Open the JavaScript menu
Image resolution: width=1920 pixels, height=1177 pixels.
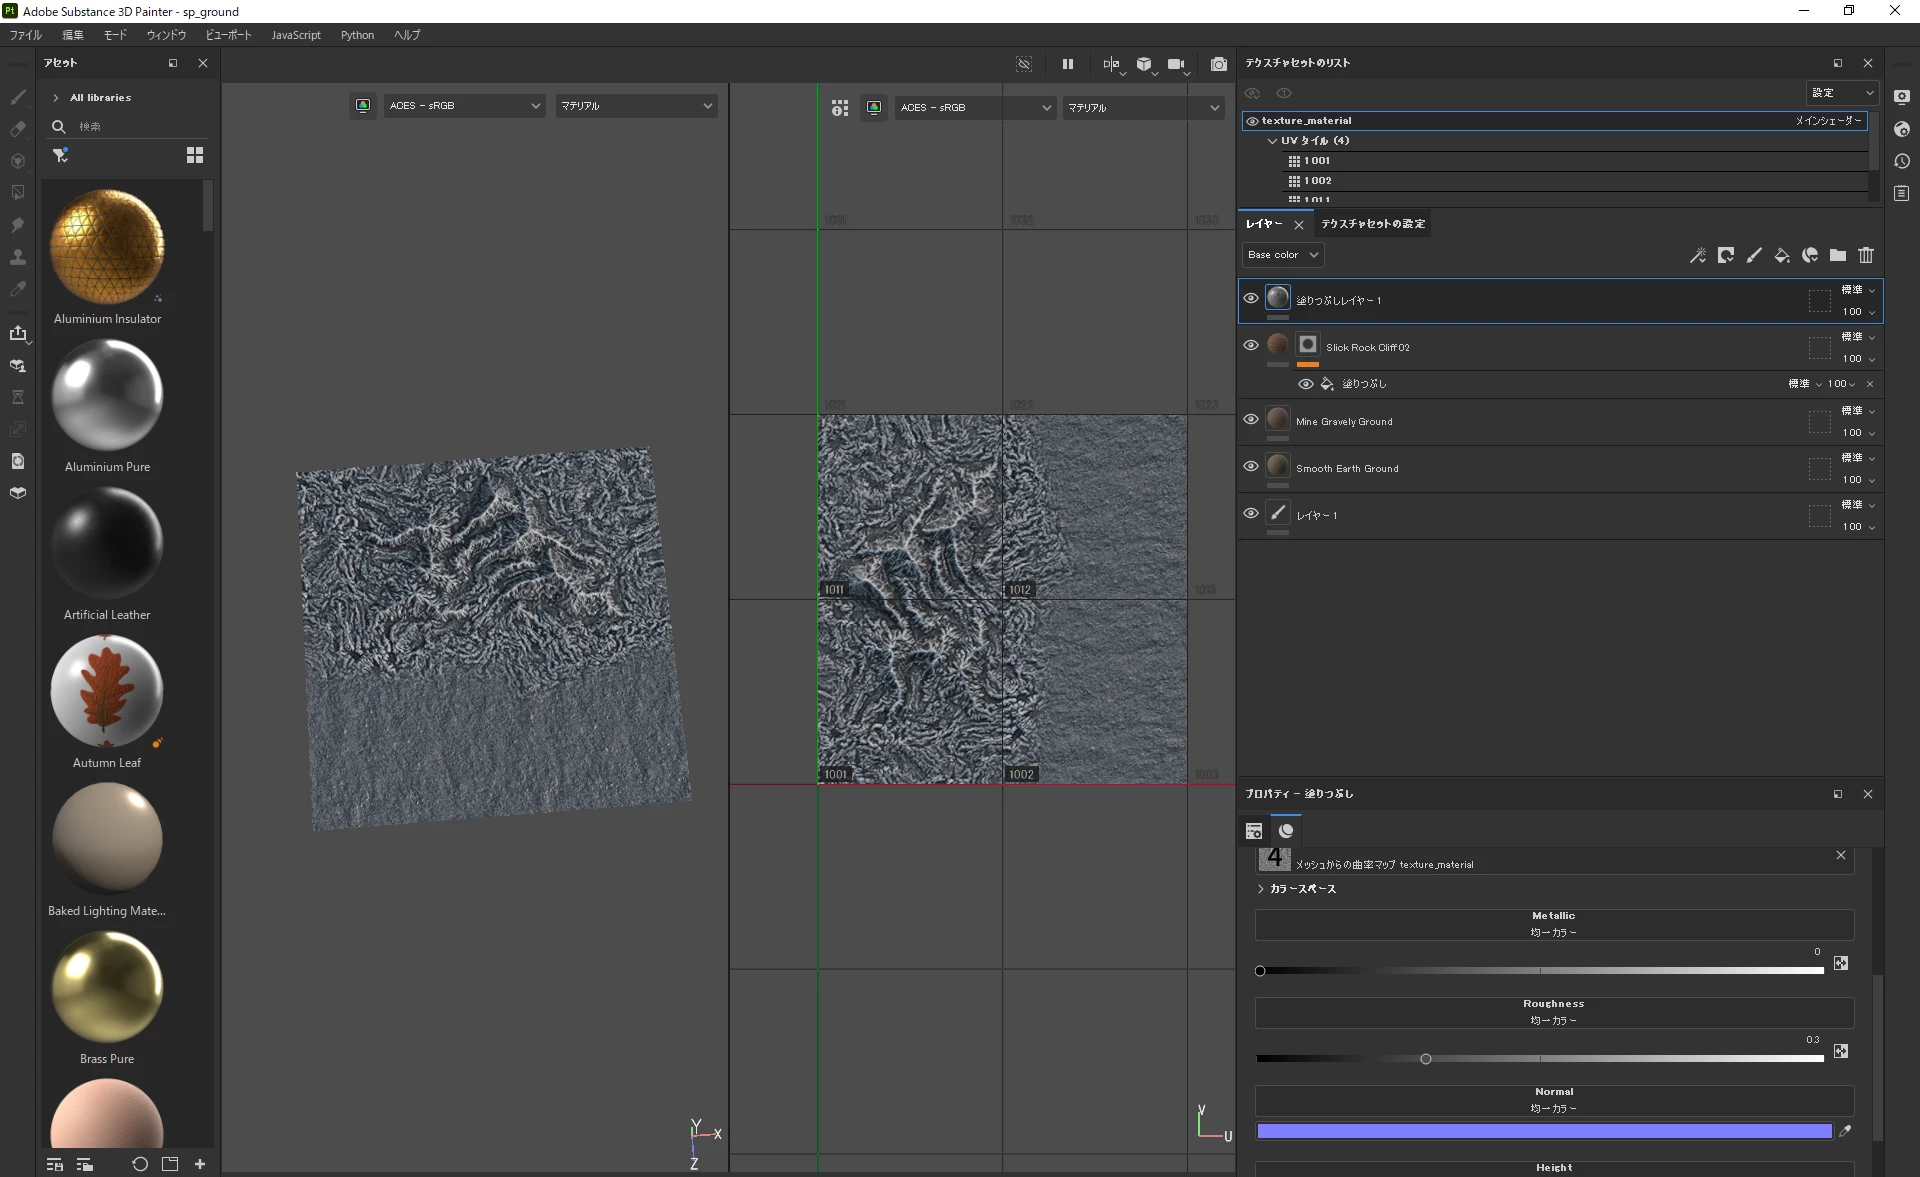296,35
